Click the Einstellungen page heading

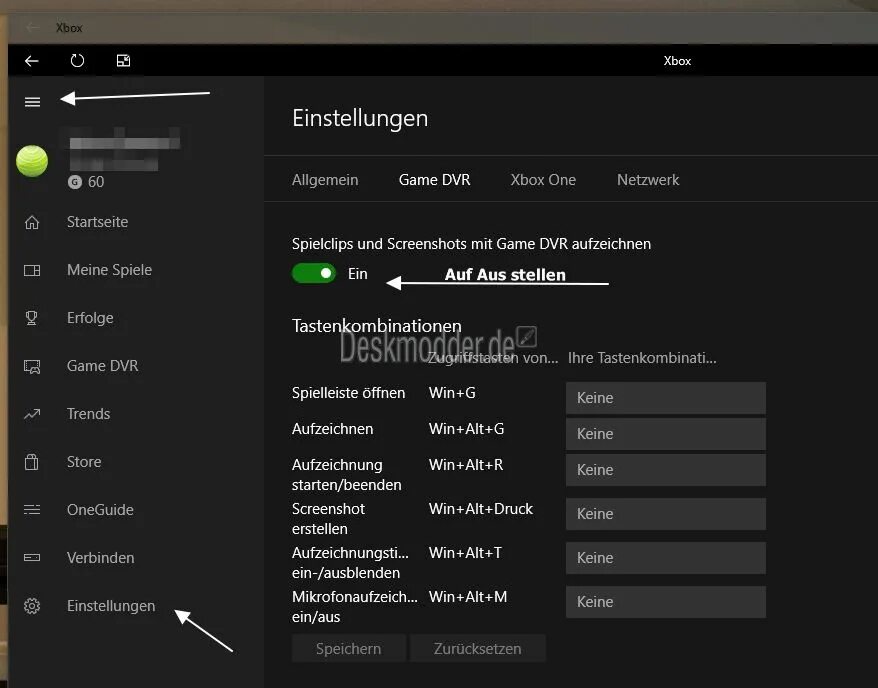pos(360,118)
